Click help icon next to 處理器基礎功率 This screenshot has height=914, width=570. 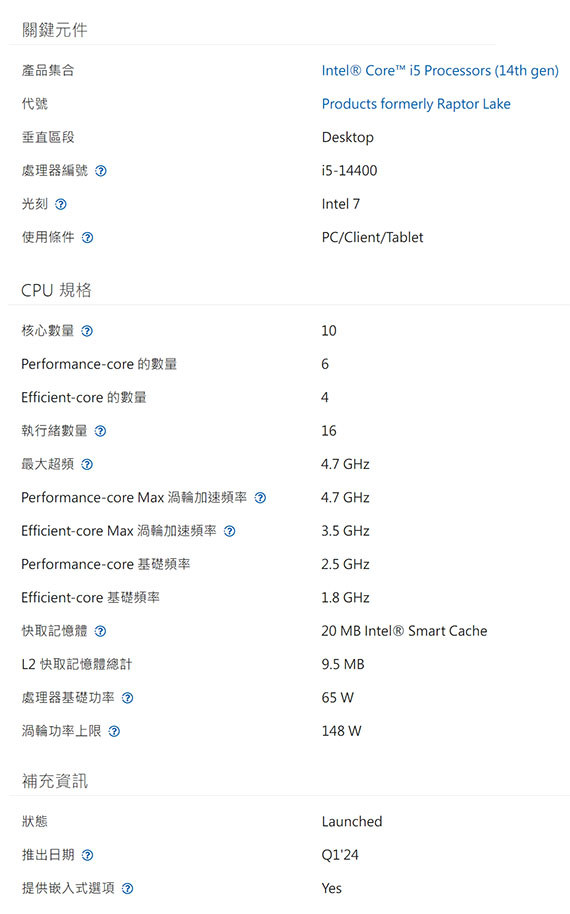128,698
